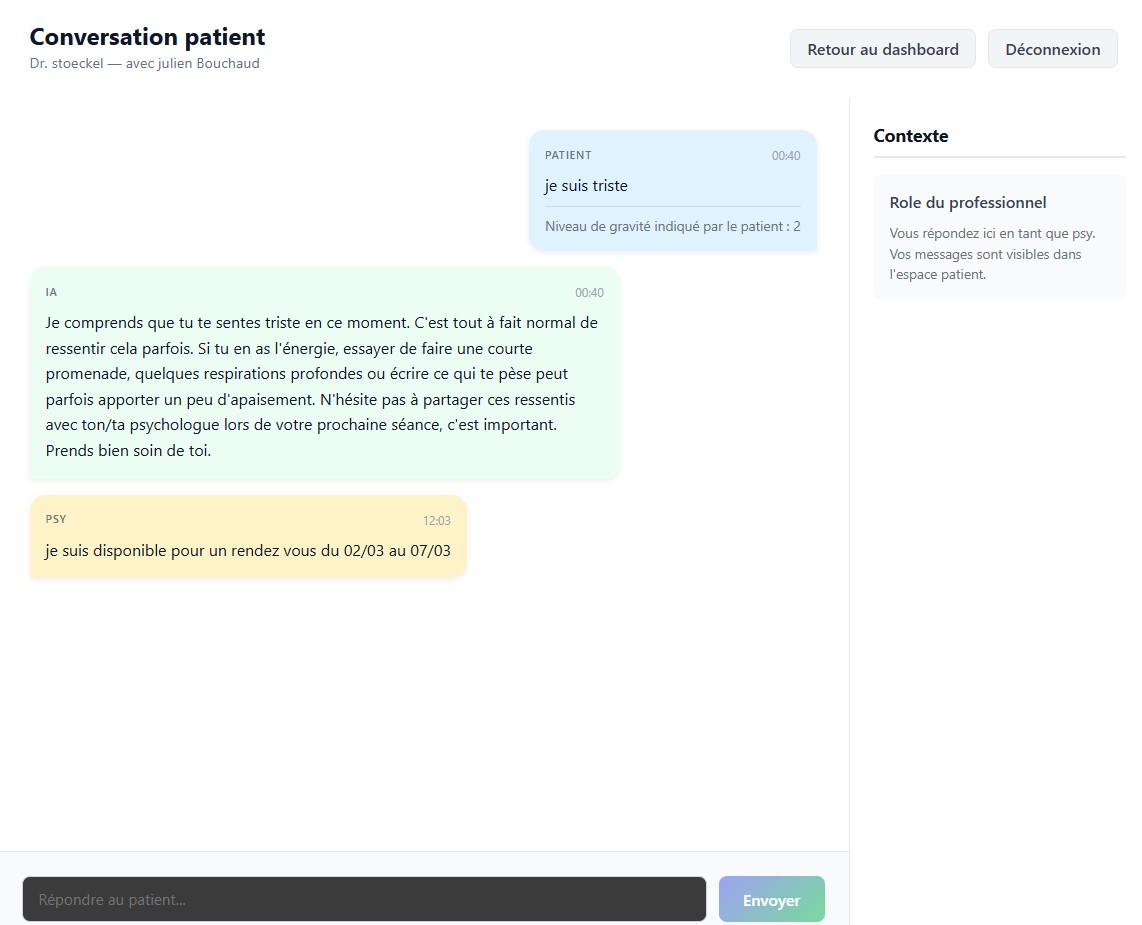
Task: Log out with the Déconnexion button
Action: click(x=1052, y=49)
